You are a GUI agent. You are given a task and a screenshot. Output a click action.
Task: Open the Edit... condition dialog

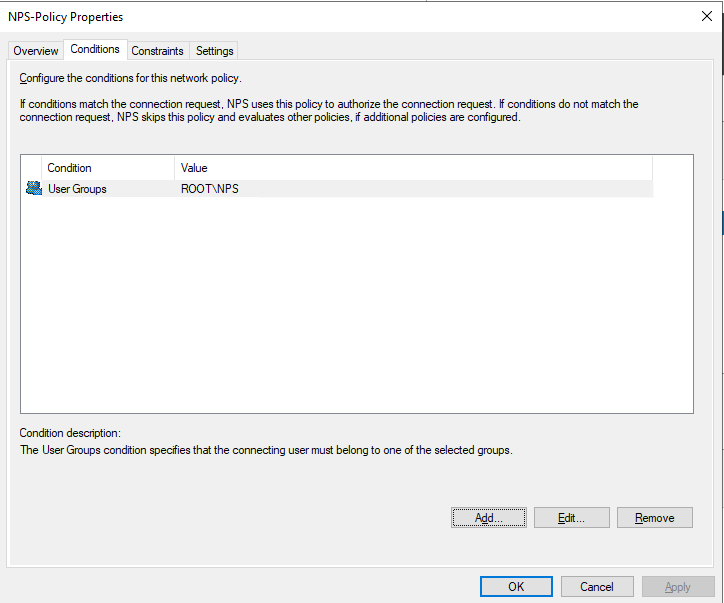(571, 518)
